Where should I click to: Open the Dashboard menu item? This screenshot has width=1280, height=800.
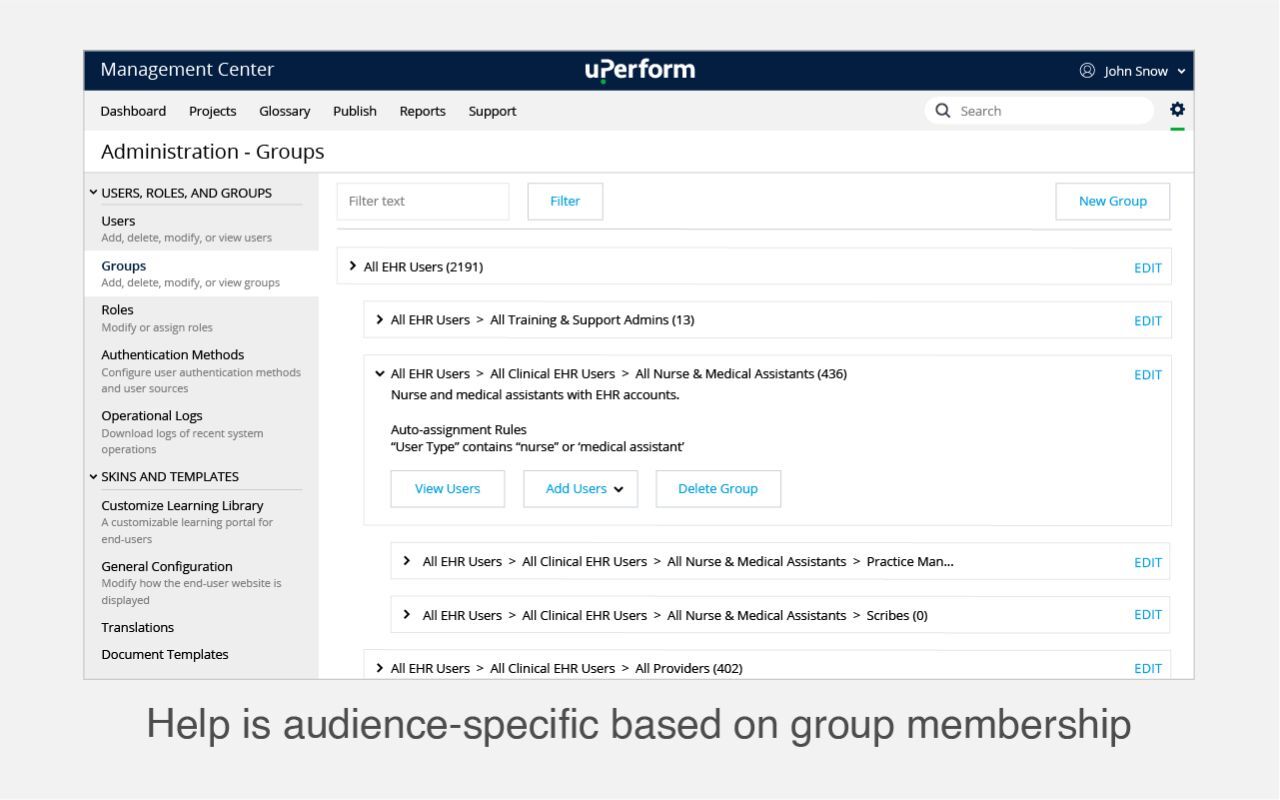133,111
